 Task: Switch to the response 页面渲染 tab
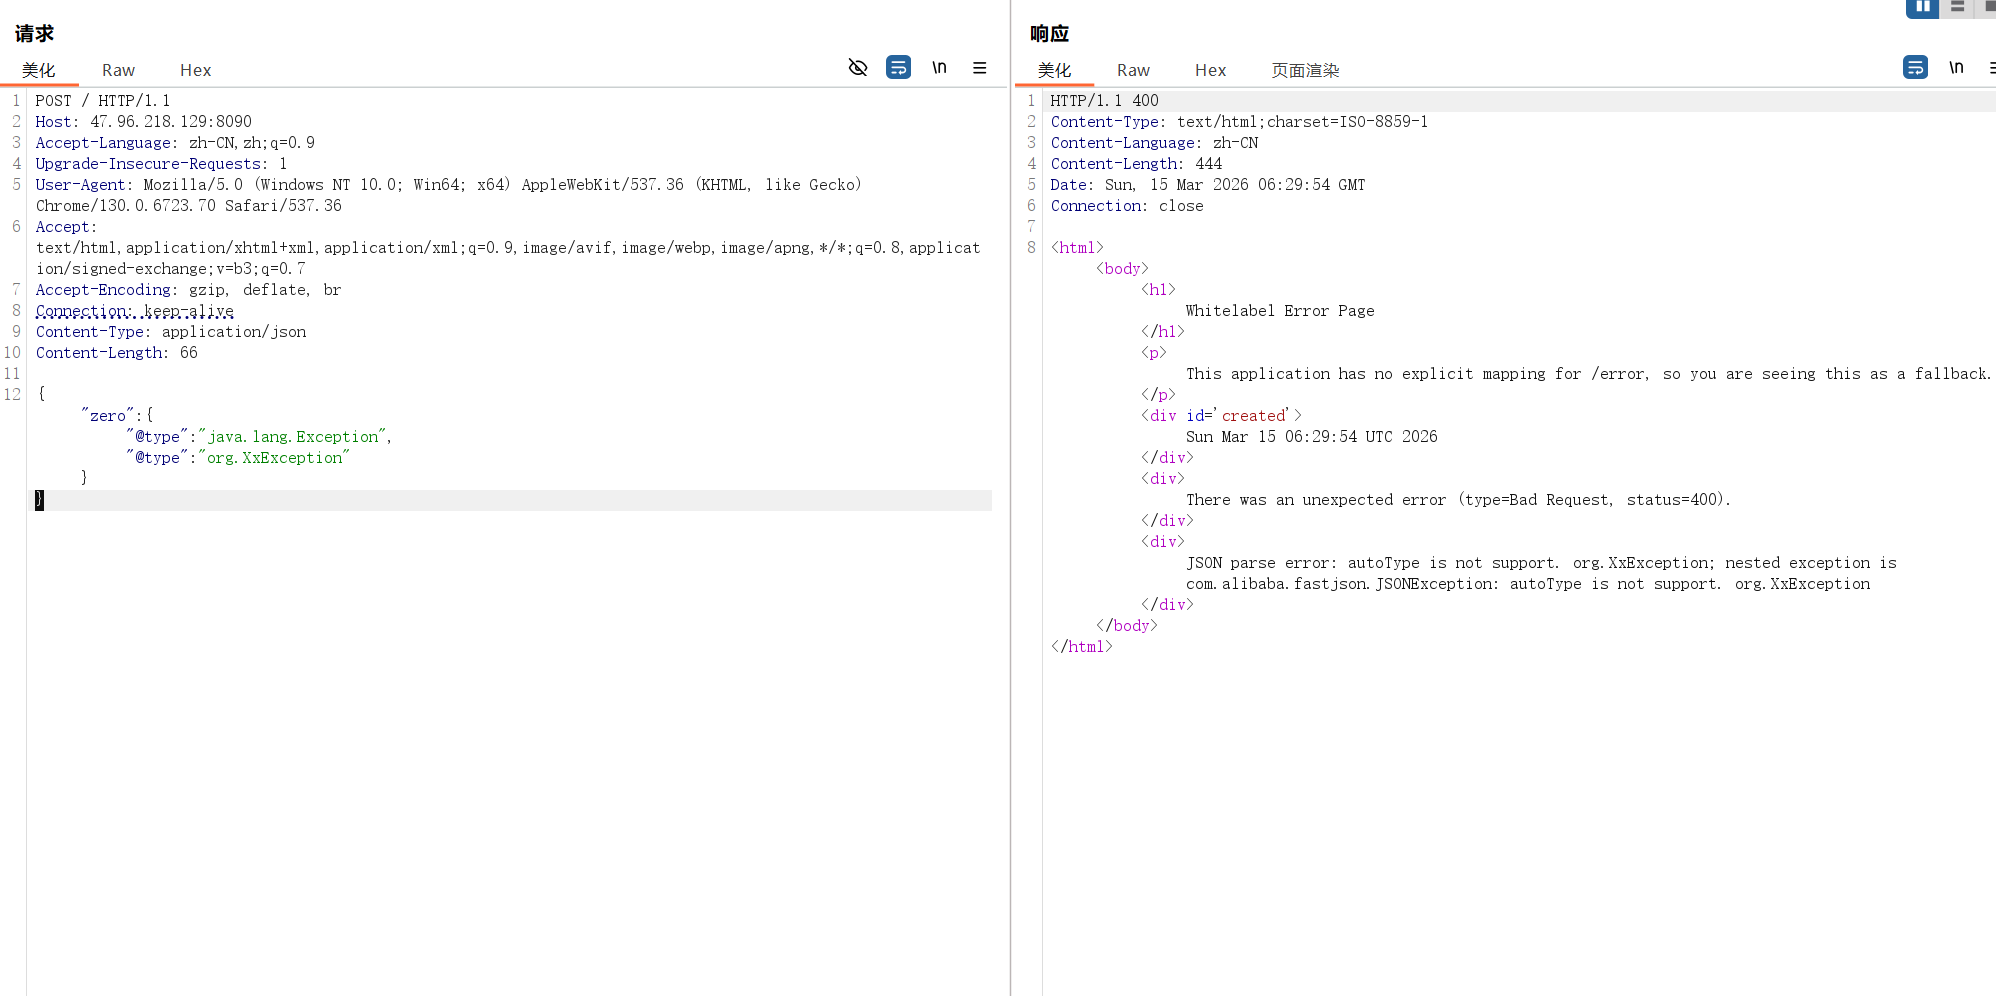(1305, 70)
